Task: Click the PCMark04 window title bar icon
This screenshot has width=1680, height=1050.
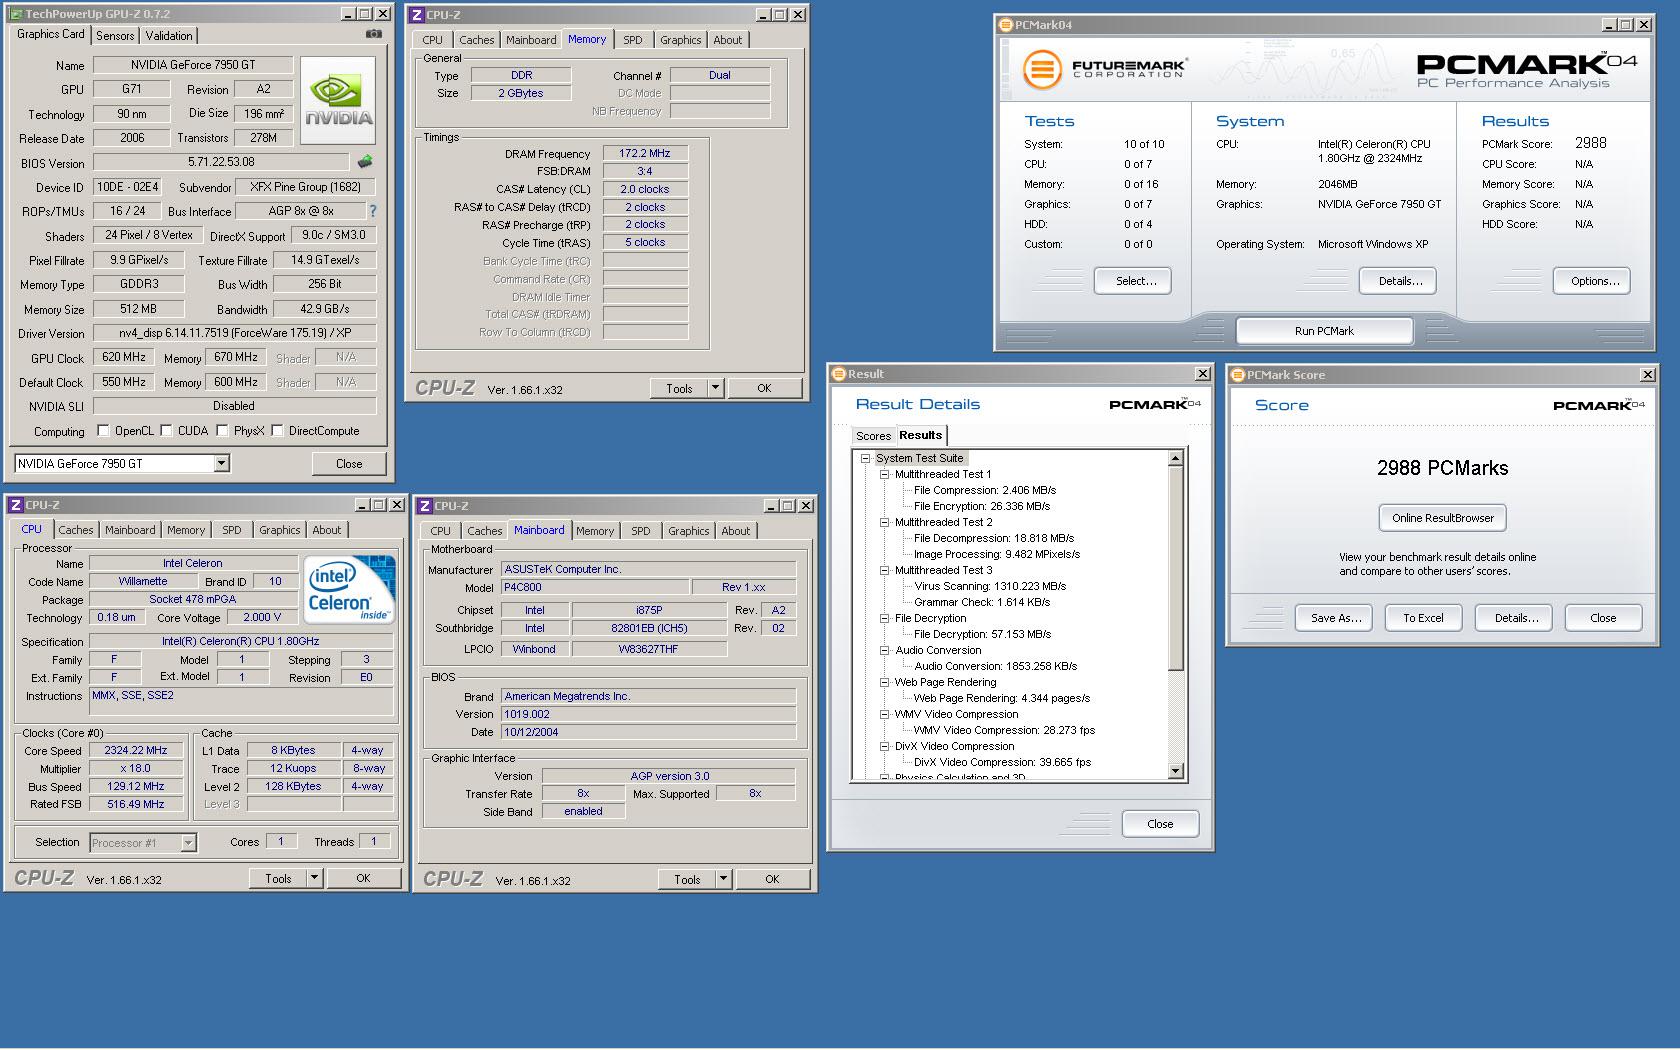Action: click(1006, 25)
